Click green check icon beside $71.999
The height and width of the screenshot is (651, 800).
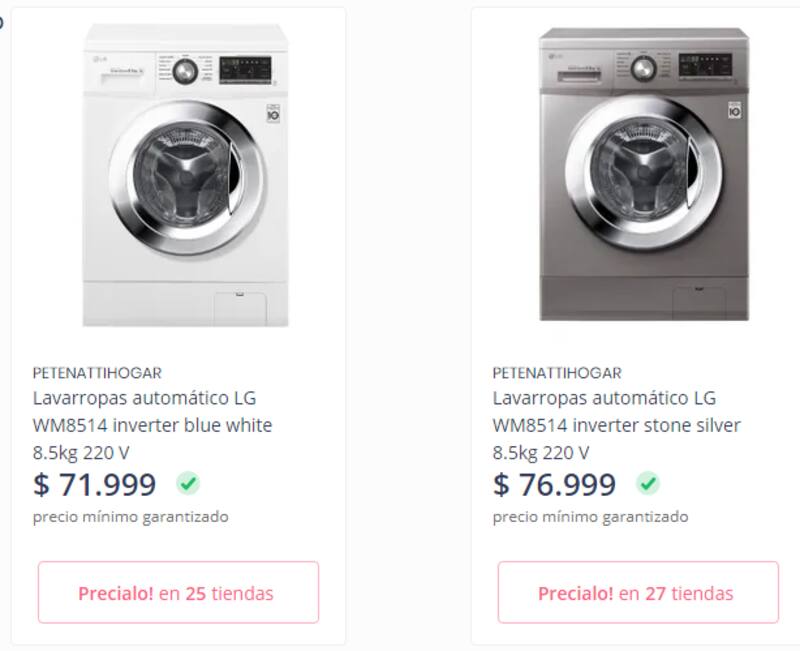click(x=188, y=484)
